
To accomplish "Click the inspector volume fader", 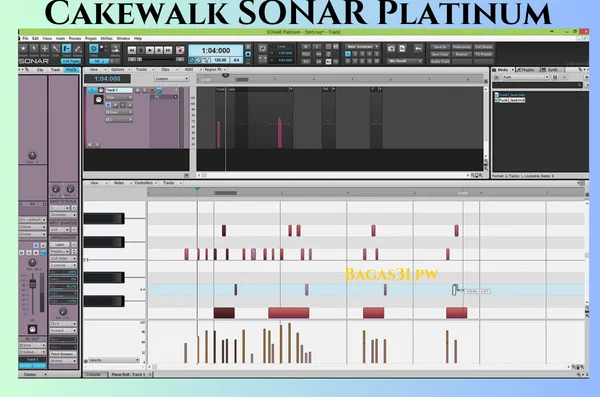I will coord(33,284).
